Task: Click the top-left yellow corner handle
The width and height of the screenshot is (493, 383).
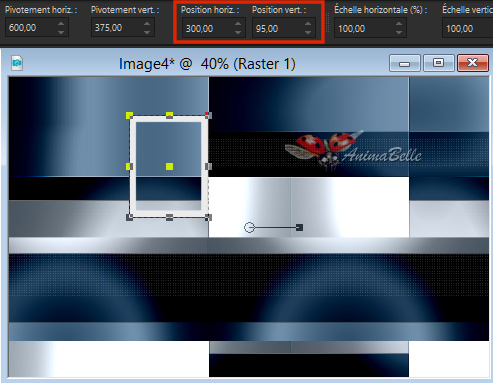Action: point(129,115)
